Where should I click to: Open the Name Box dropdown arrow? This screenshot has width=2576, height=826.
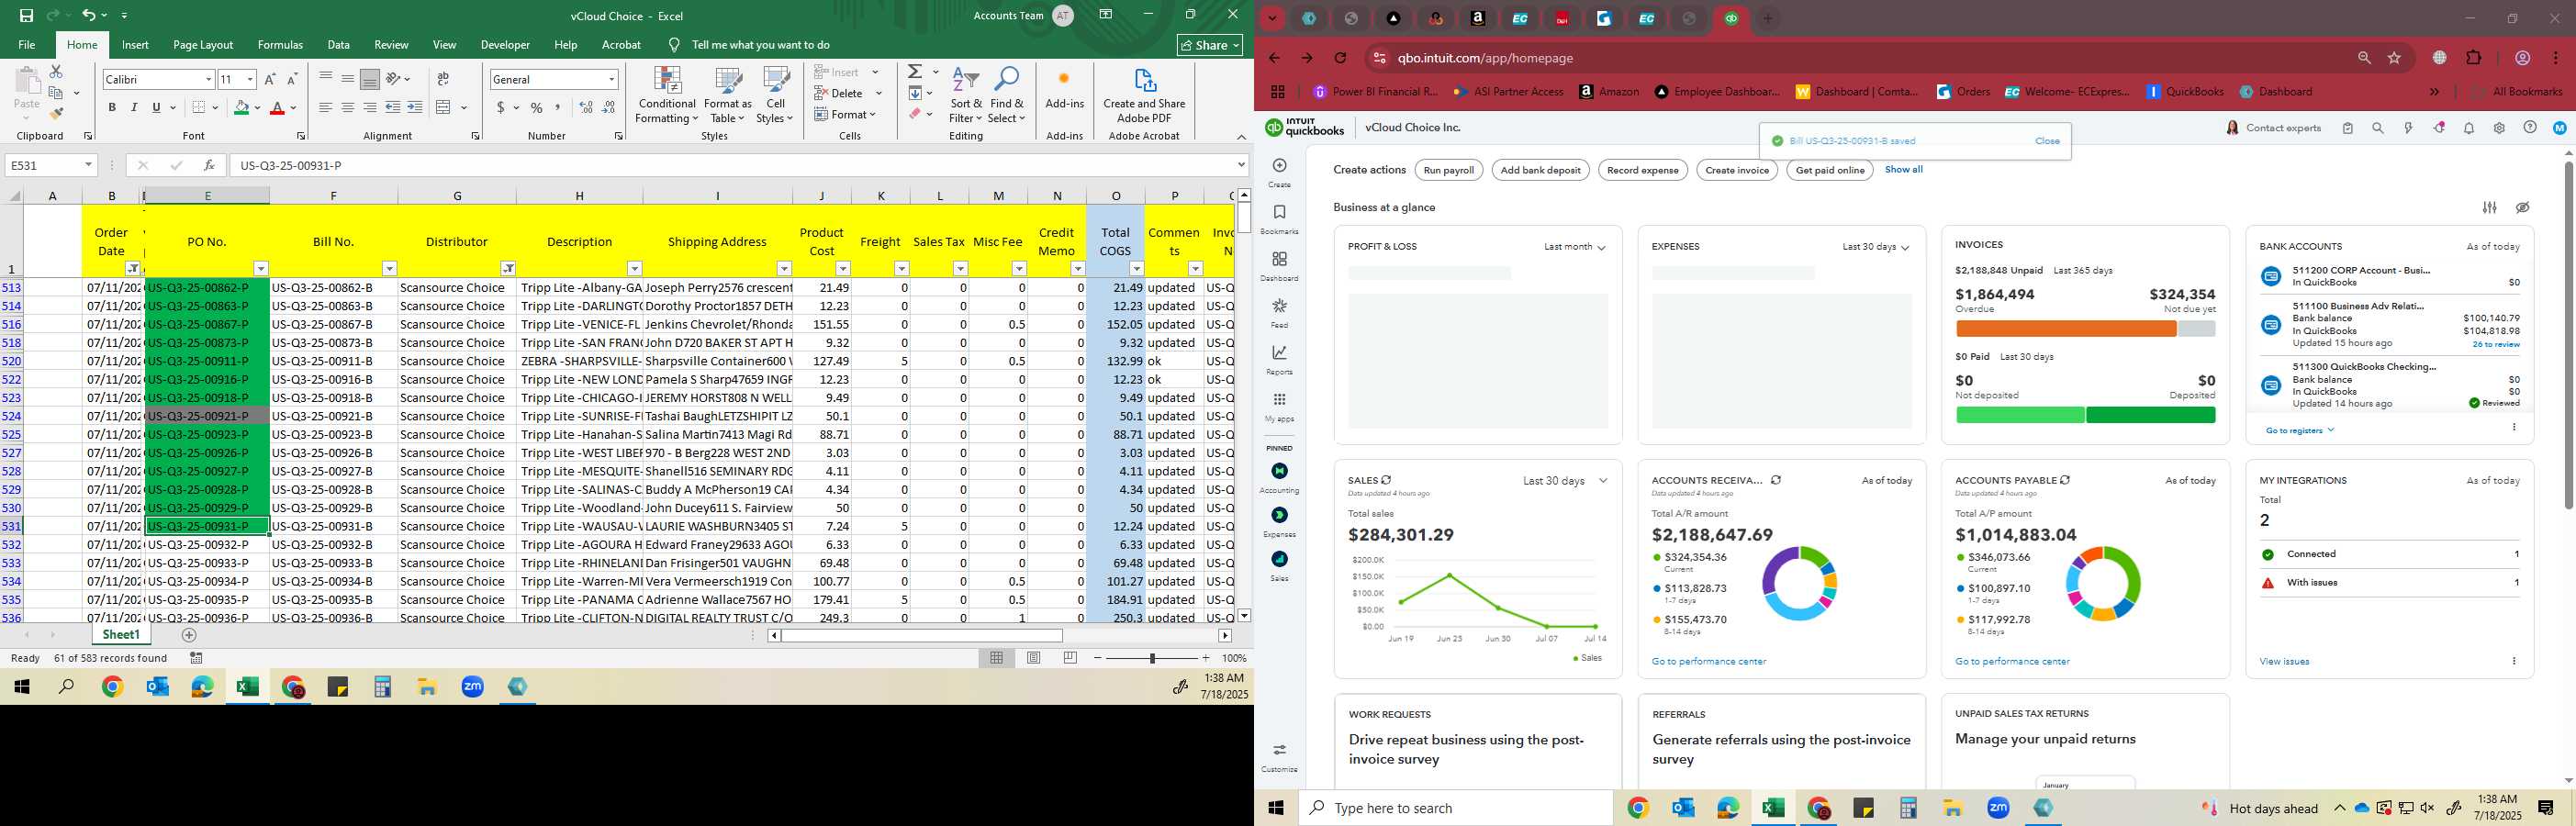(x=88, y=165)
